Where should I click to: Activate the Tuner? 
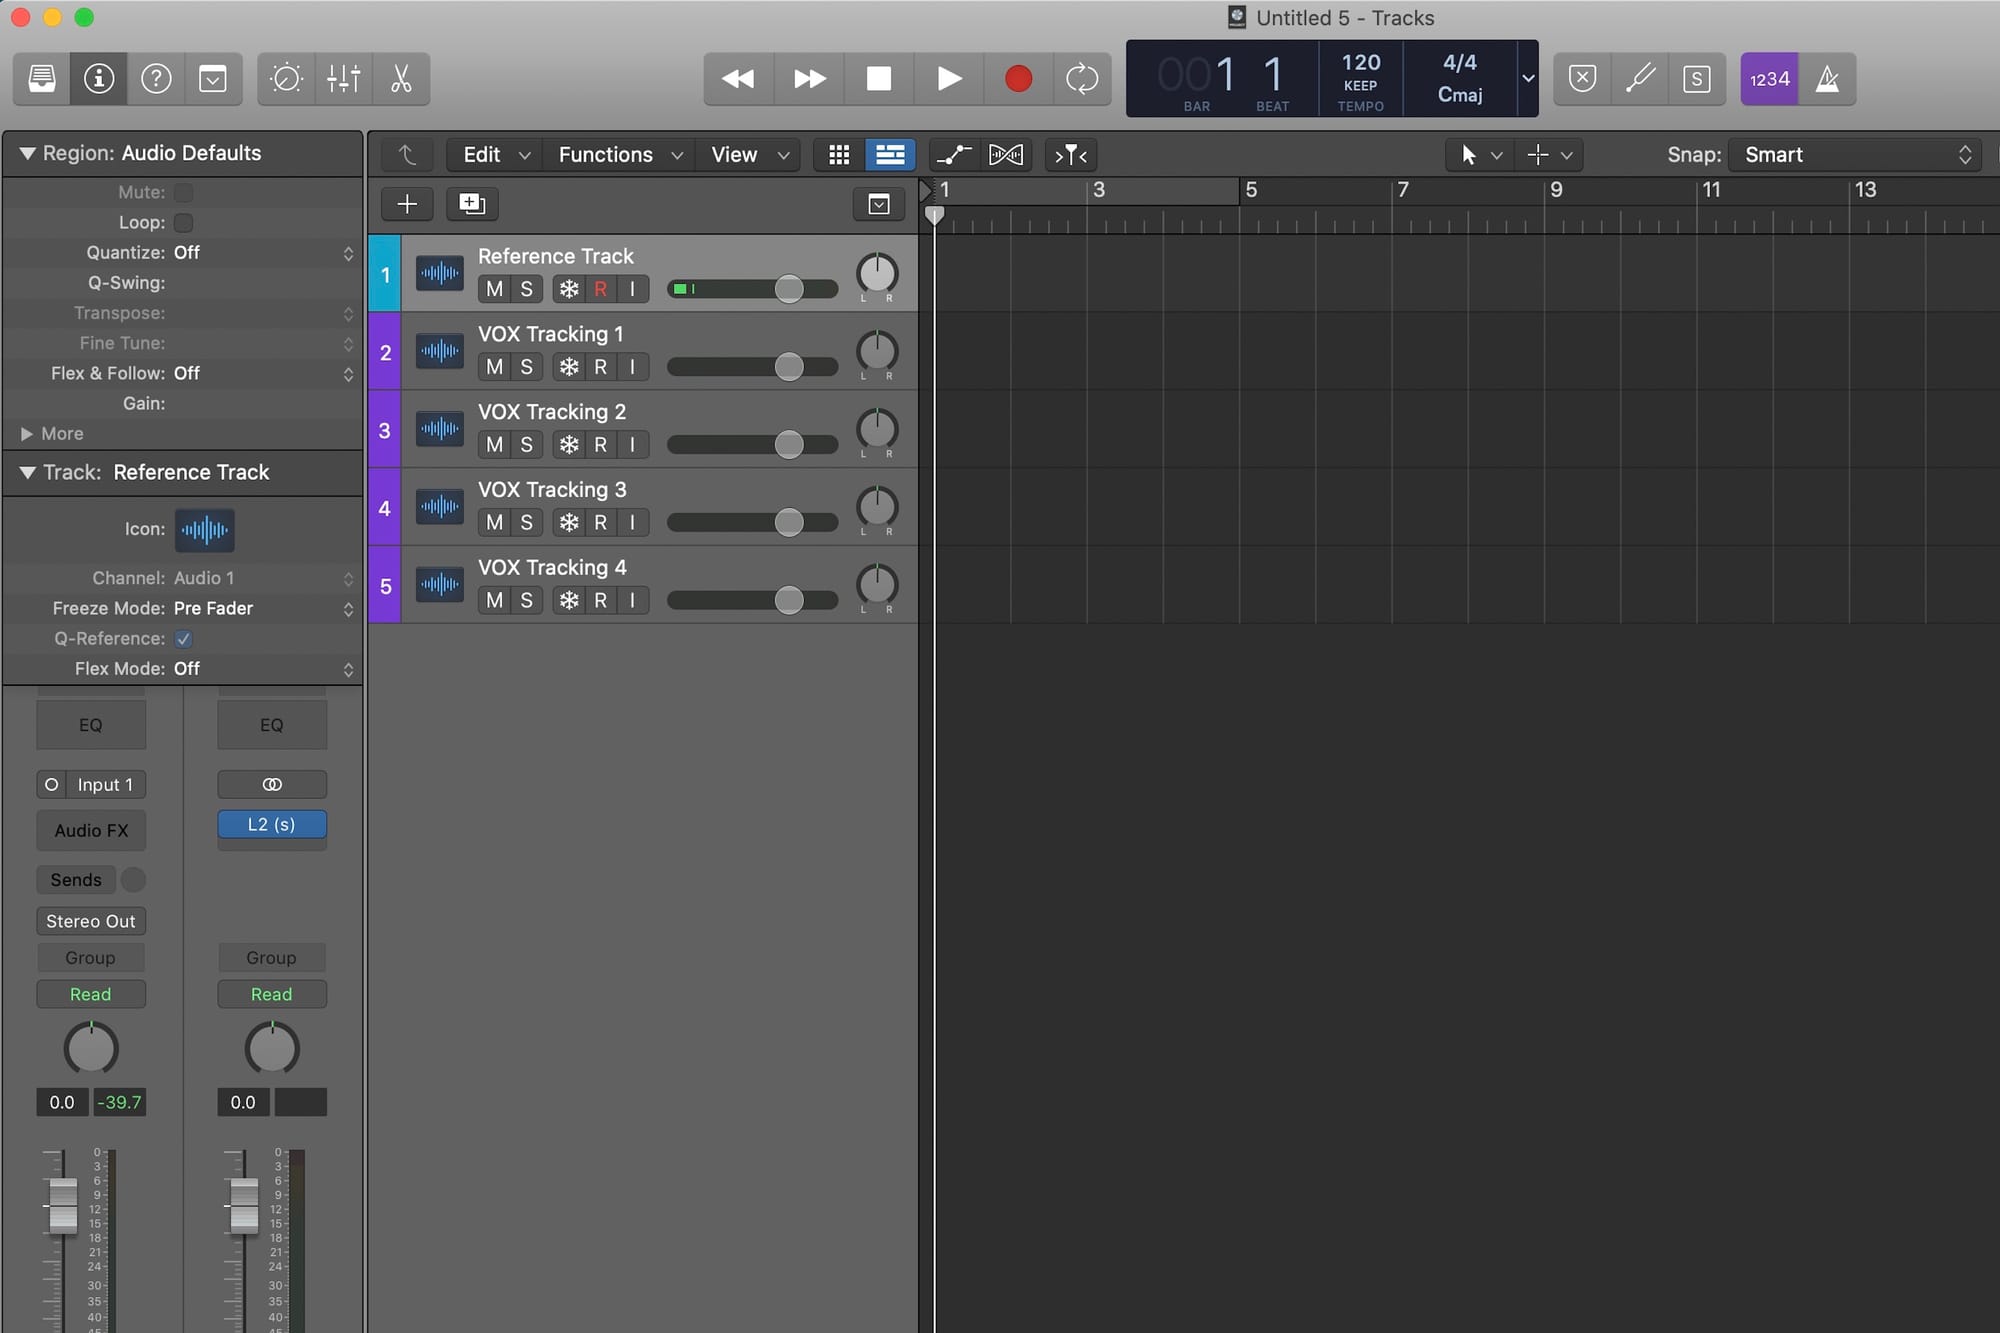[1639, 78]
